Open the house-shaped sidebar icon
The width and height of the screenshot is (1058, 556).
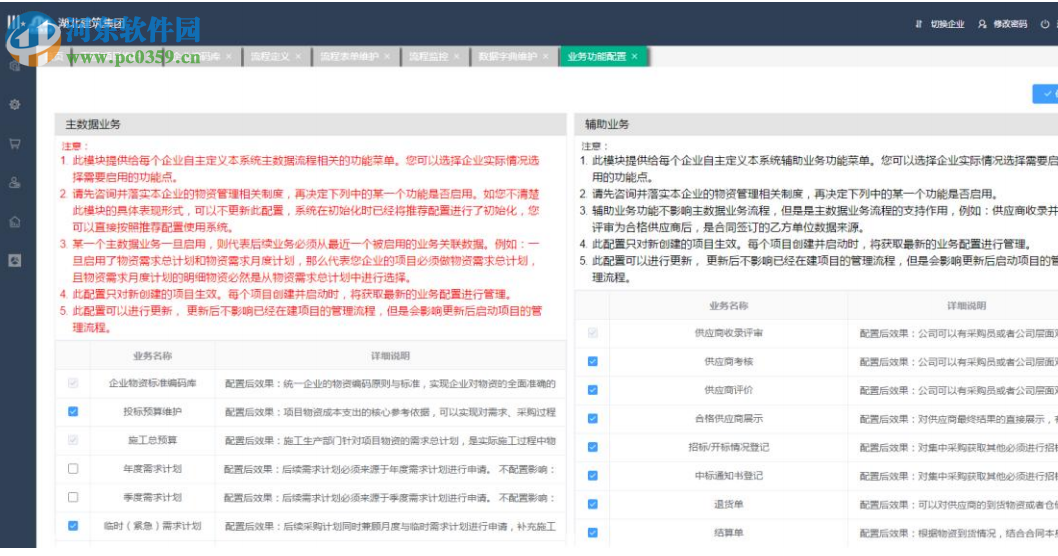click(15, 222)
